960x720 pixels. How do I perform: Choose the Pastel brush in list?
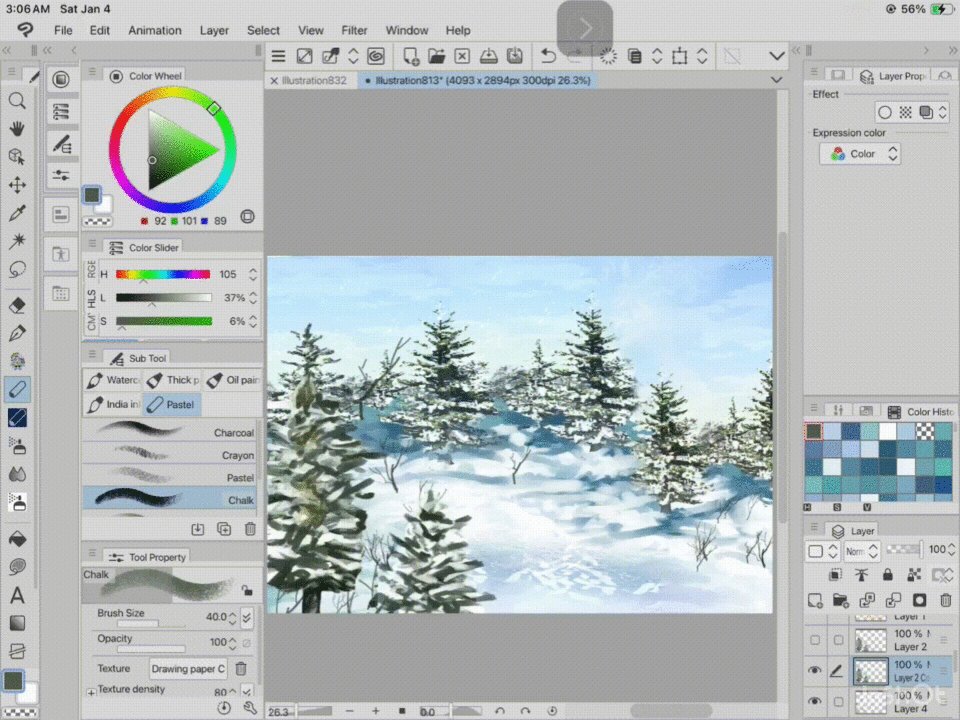[170, 477]
